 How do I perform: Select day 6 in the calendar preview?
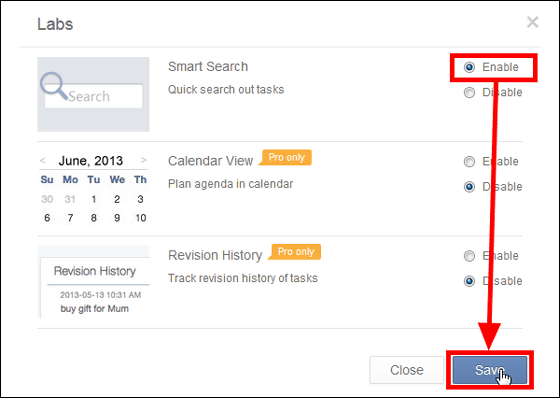tap(47, 218)
